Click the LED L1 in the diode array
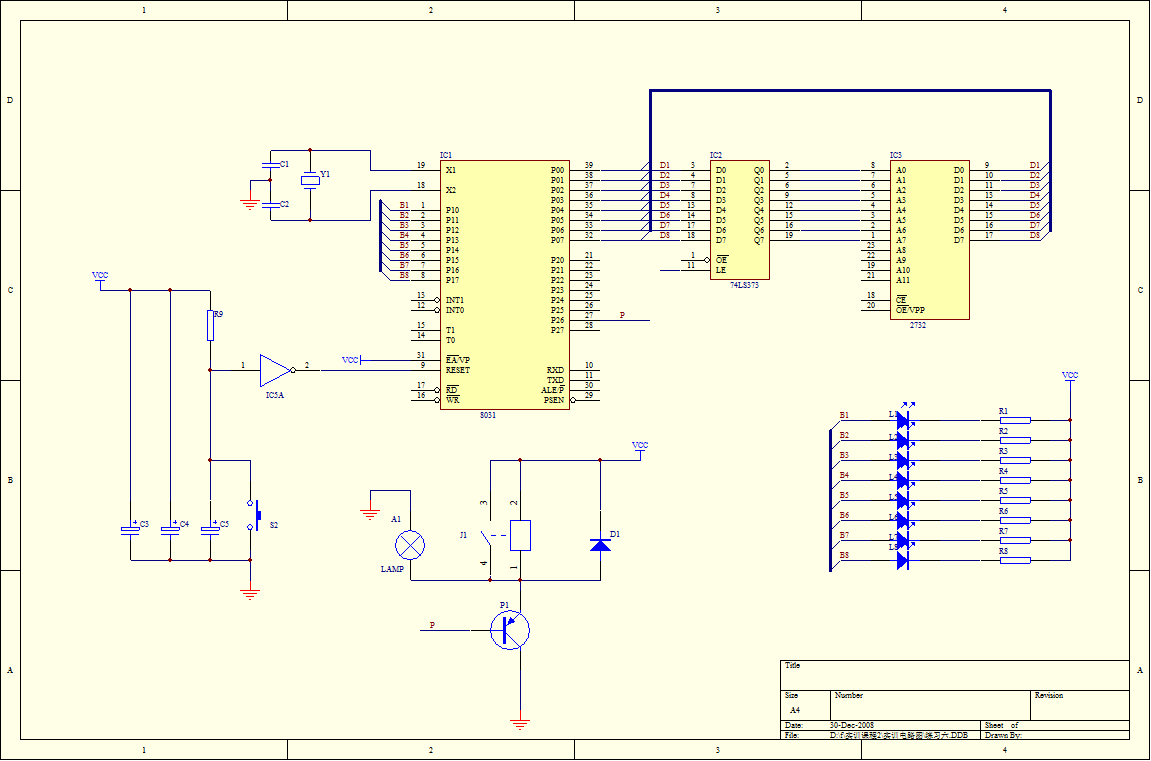The width and height of the screenshot is (1151, 761). coord(903,418)
